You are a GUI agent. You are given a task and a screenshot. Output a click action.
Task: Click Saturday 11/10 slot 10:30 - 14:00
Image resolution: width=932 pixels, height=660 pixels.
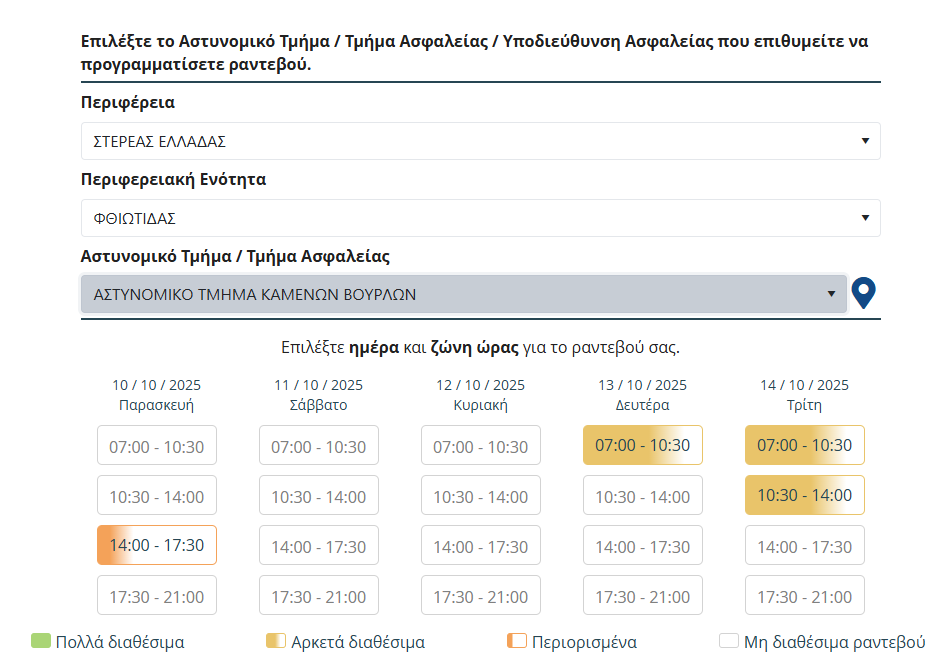319,495
